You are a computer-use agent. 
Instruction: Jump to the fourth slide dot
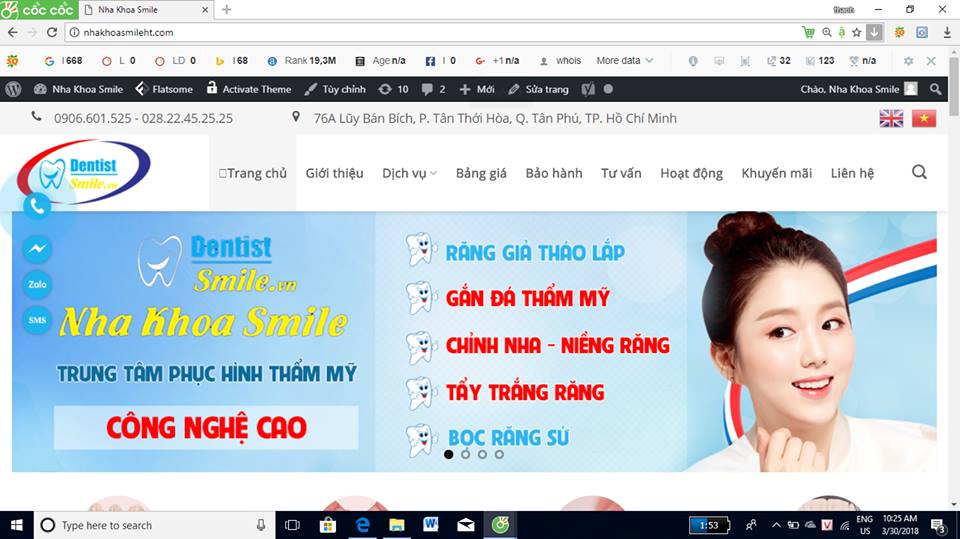pos(499,454)
